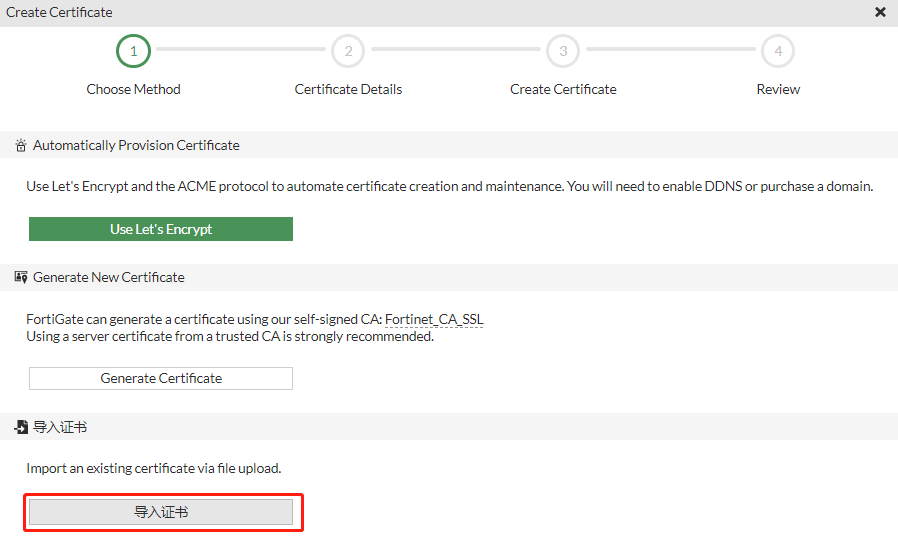Open the Fortinet_CA_SSL link
898x547 pixels.
pos(434,320)
